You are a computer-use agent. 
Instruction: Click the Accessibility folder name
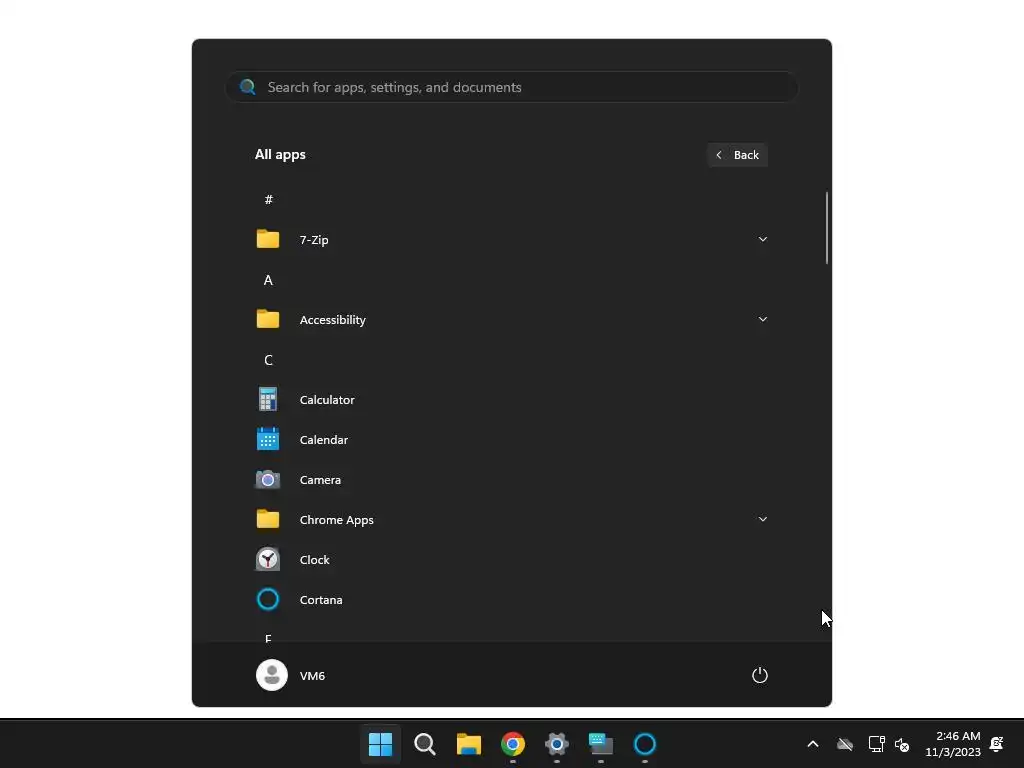pos(332,320)
